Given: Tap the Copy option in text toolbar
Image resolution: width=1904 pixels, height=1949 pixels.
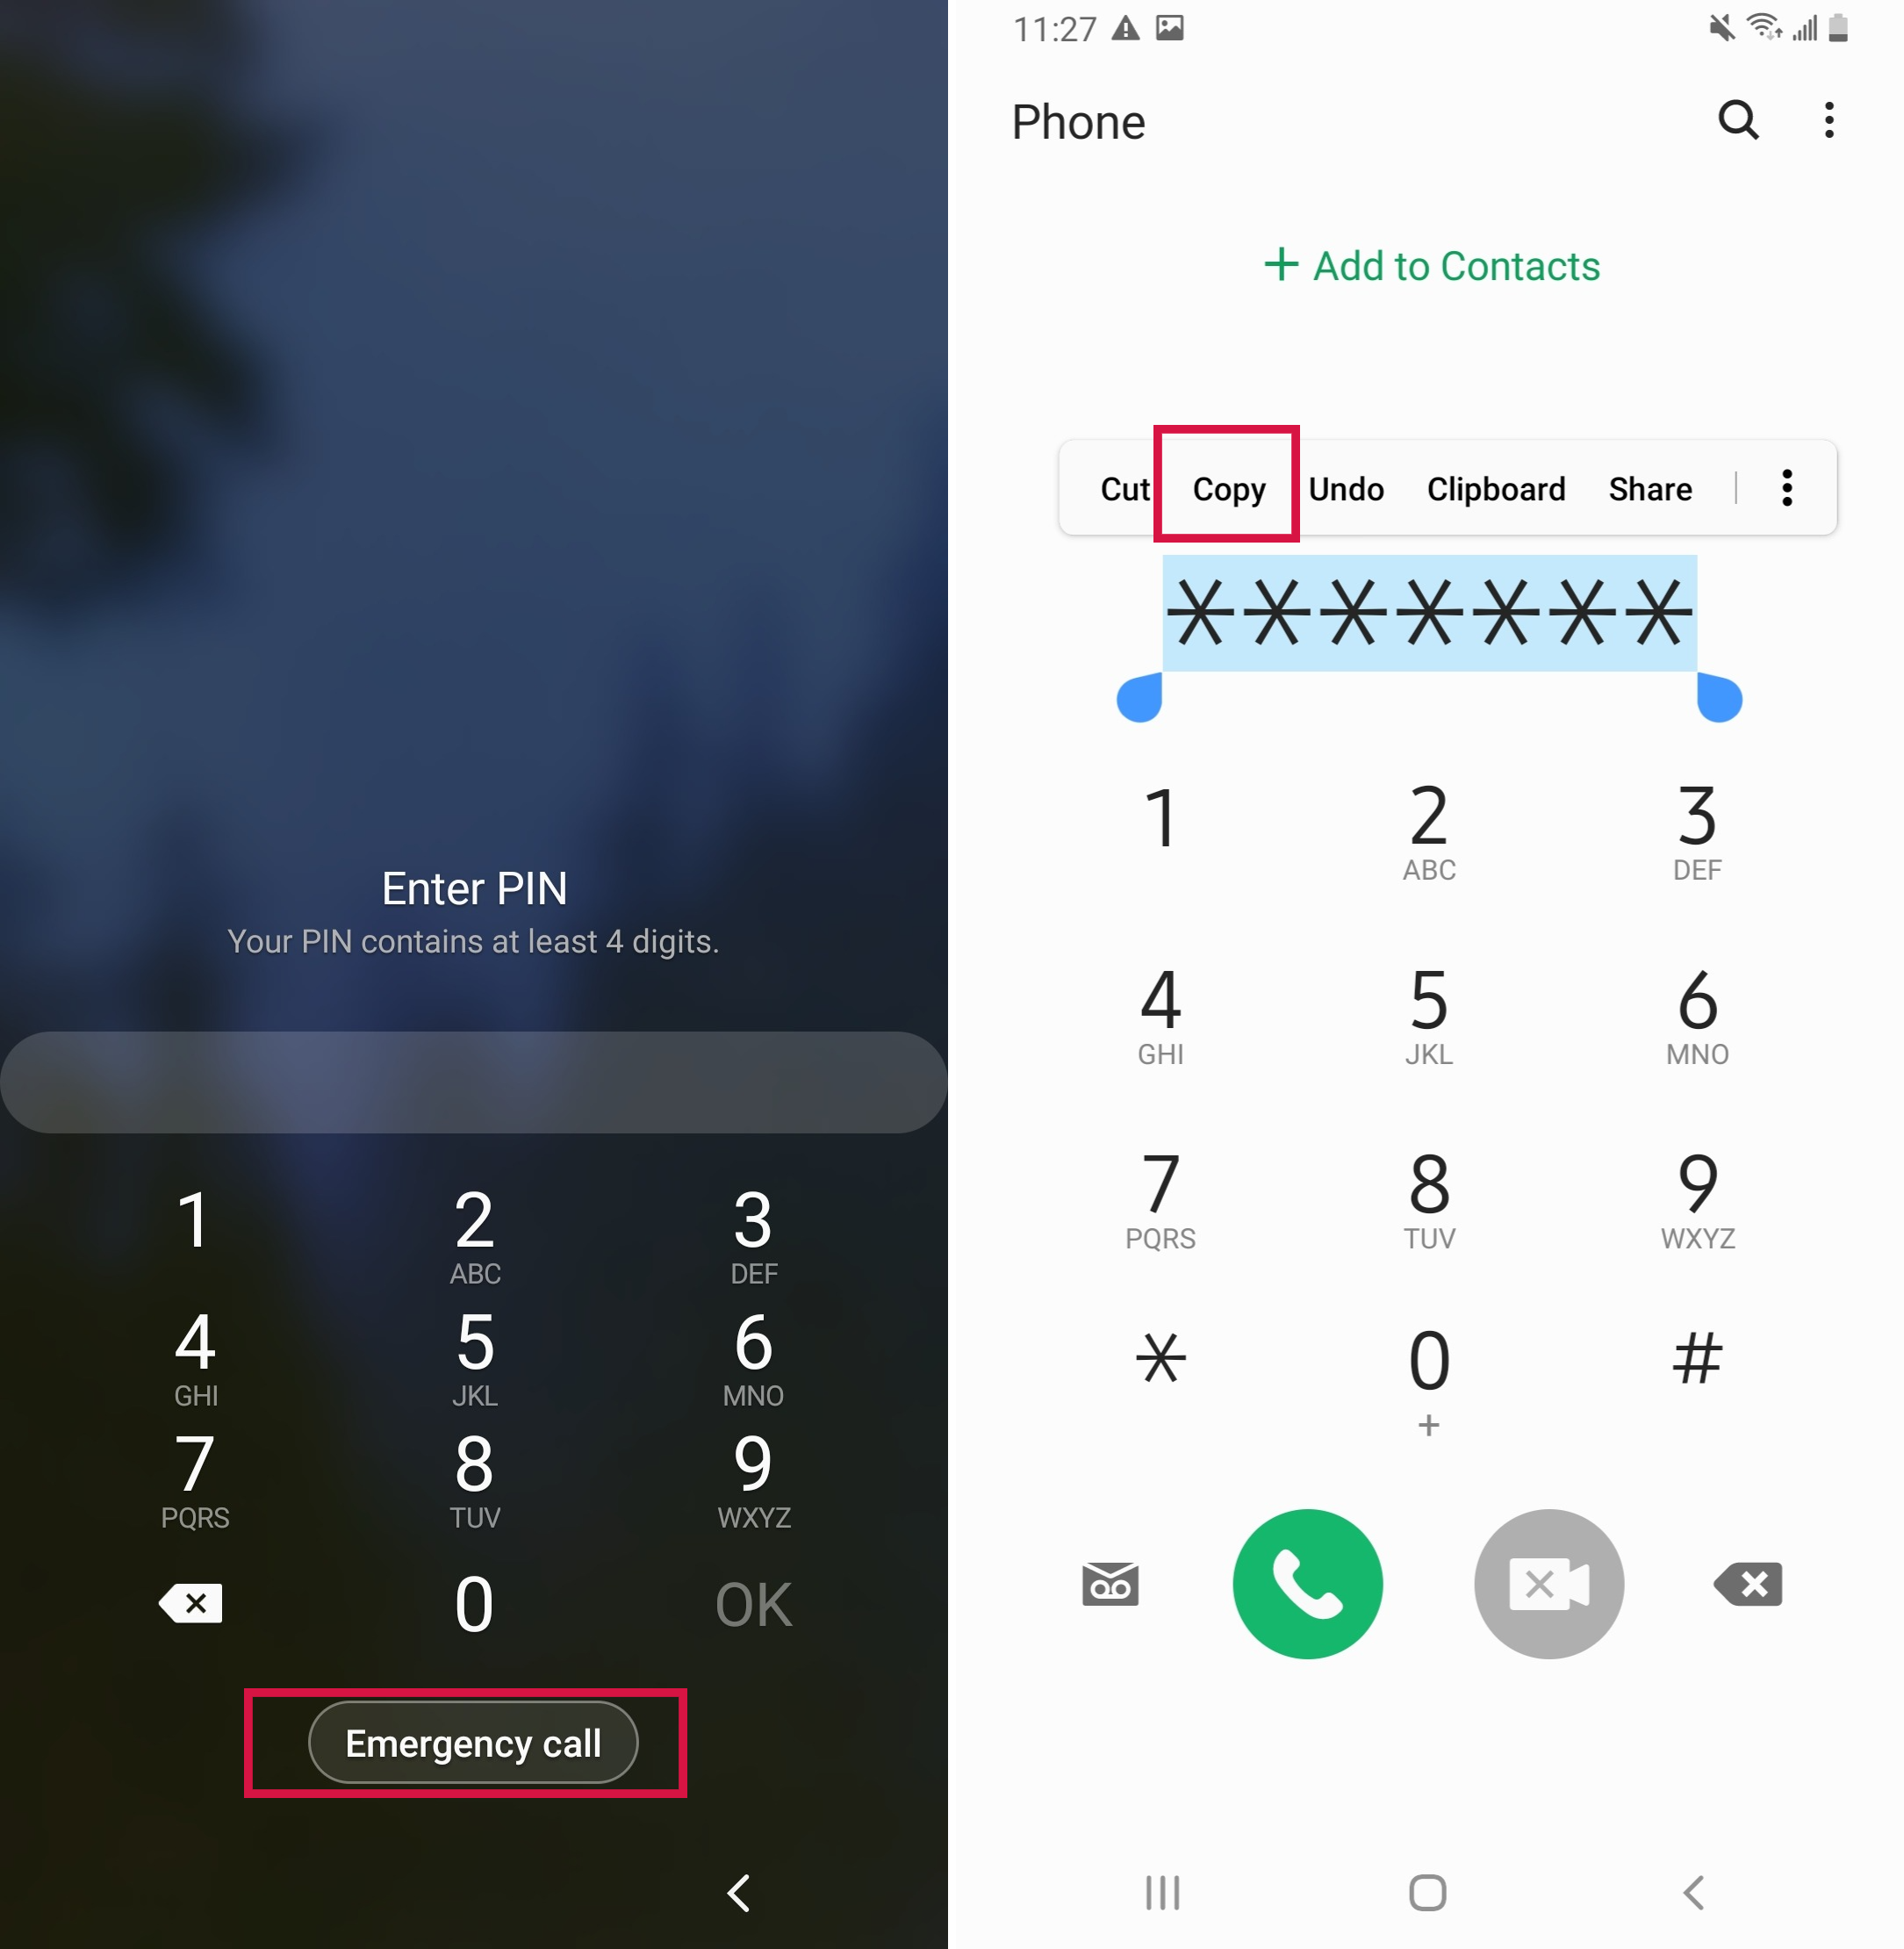Looking at the screenshot, I should coord(1225,486).
